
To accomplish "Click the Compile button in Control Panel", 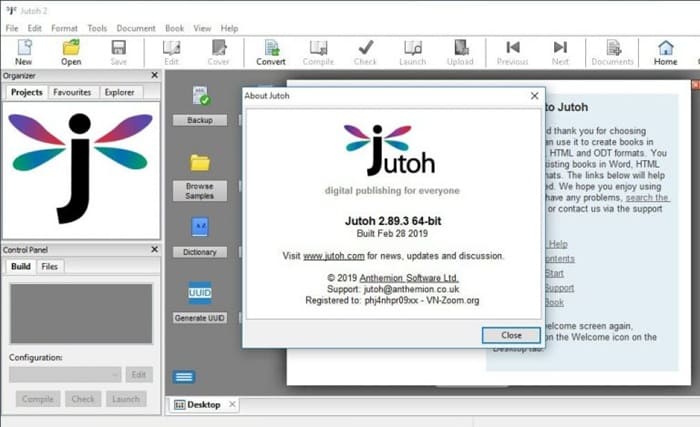I will (38, 399).
